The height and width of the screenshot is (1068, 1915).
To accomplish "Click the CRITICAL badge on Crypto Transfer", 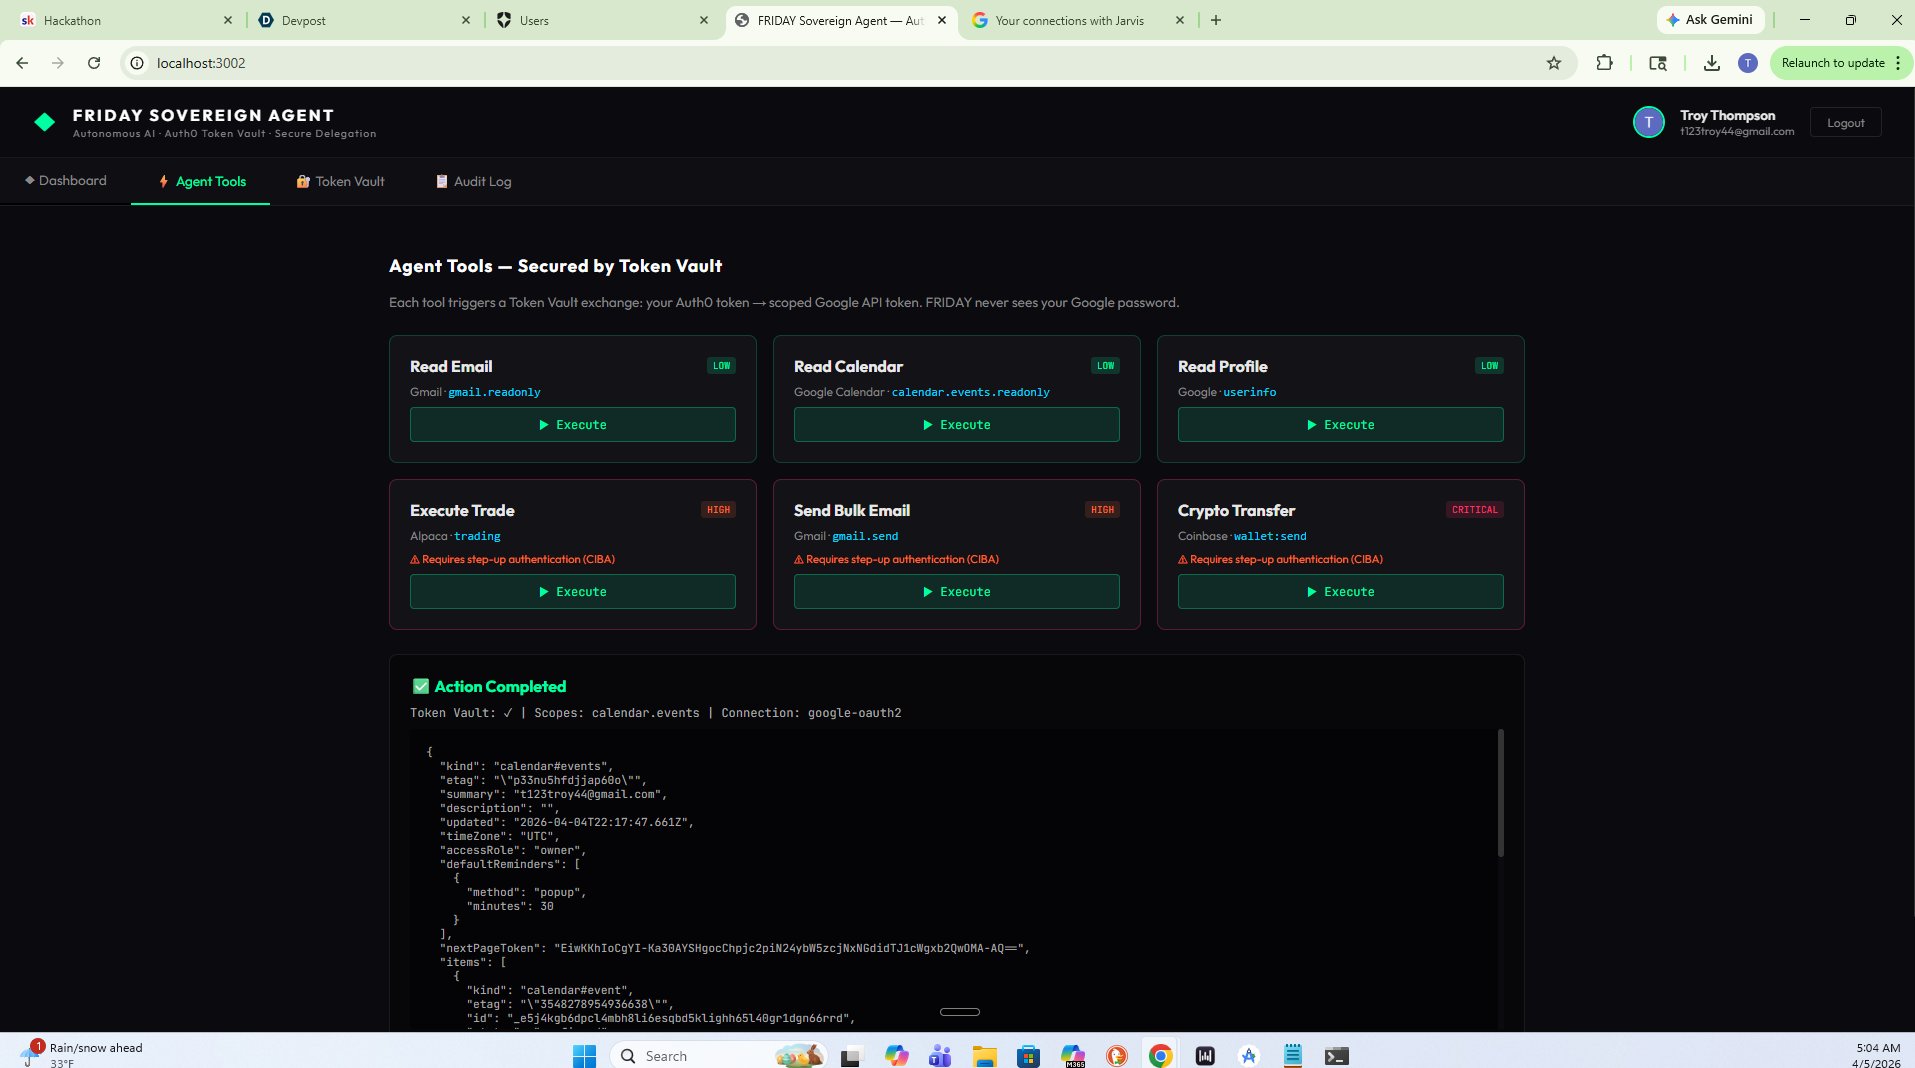I will click(x=1474, y=510).
